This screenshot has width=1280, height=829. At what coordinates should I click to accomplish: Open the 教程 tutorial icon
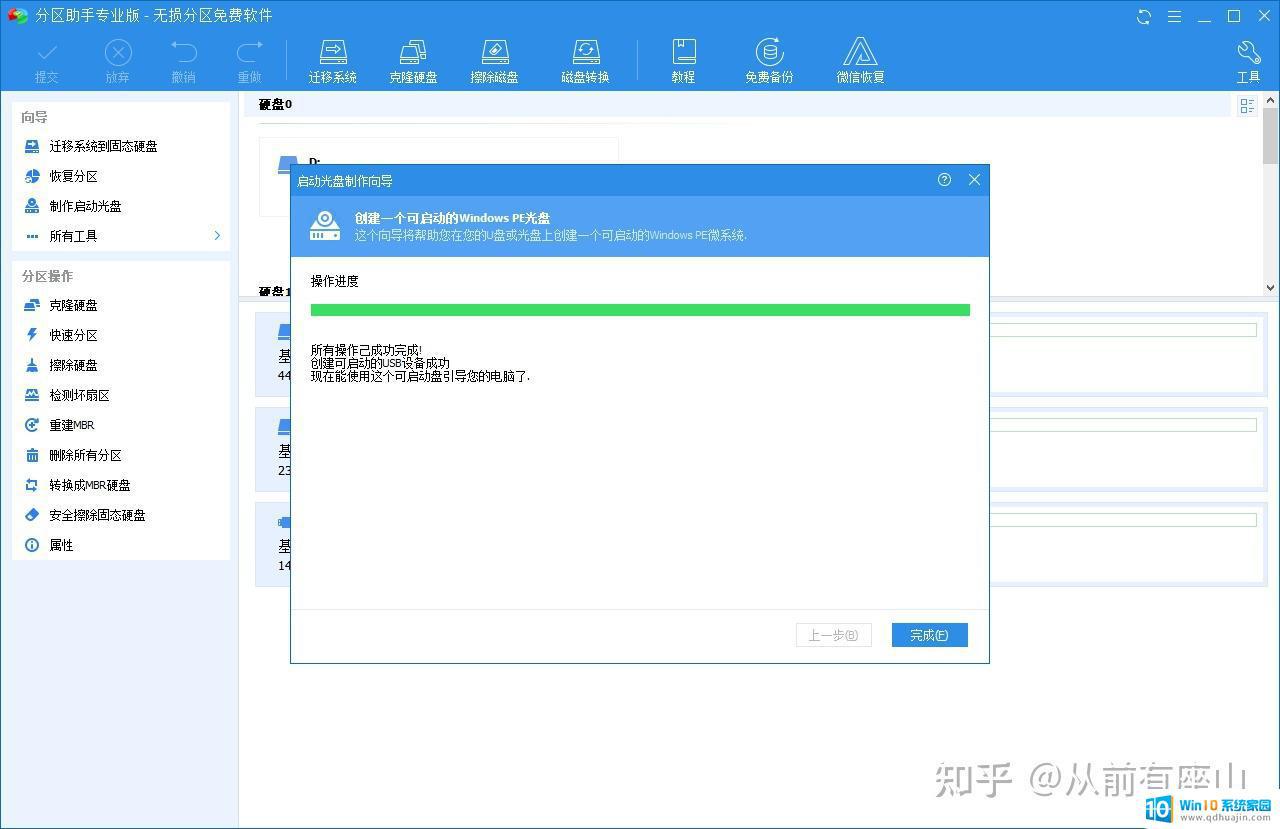(x=683, y=61)
